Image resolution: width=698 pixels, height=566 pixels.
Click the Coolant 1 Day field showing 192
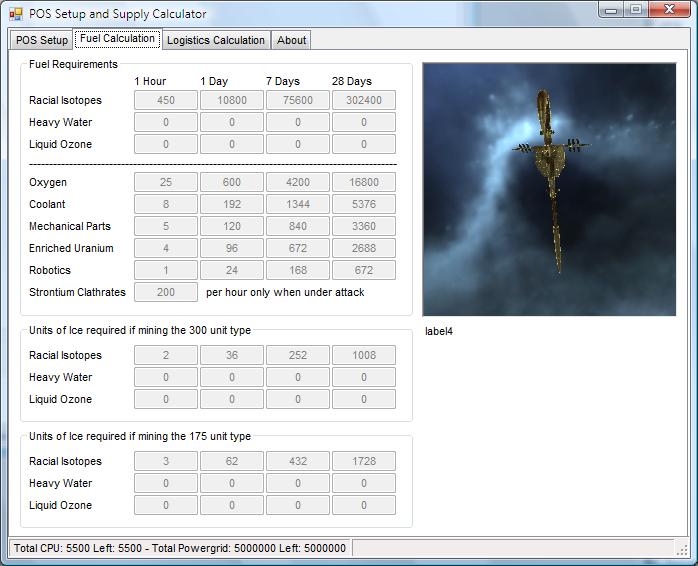[231, 204]
